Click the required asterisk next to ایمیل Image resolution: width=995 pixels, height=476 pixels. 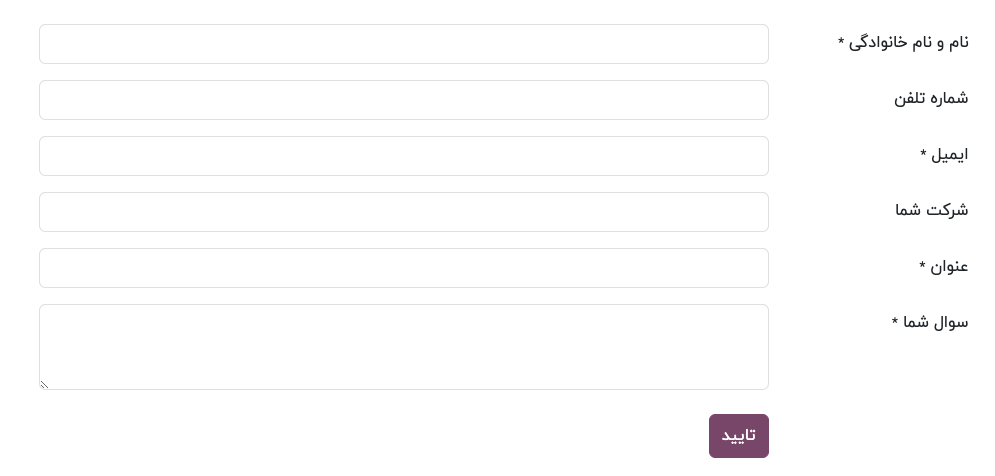923,154
